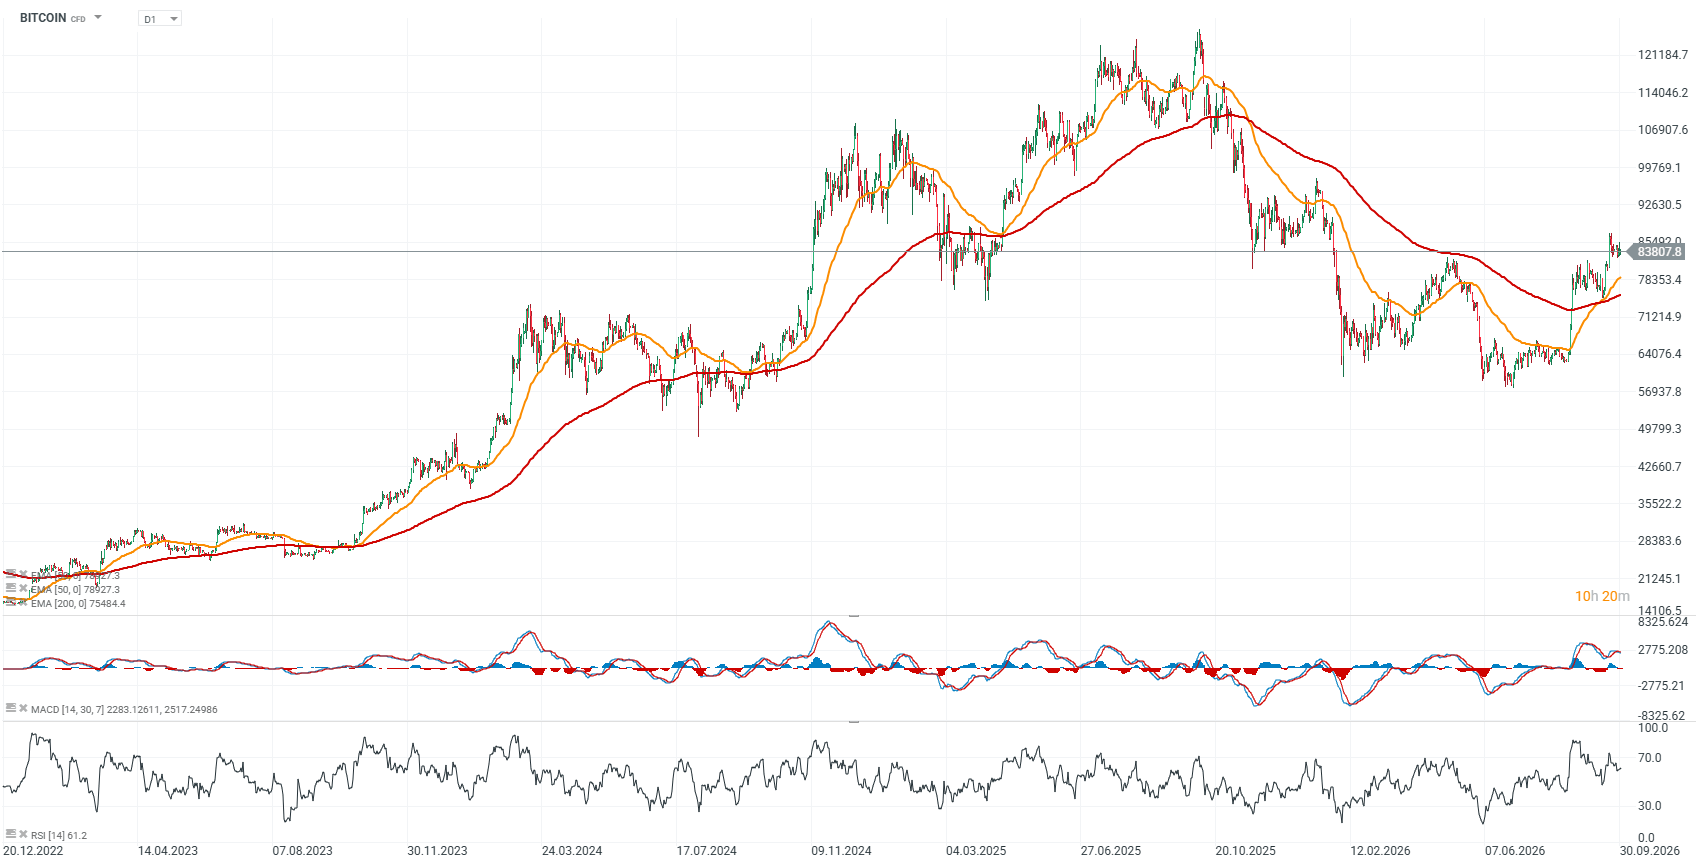Click the 14.04.2023 date label

(167, 851)
